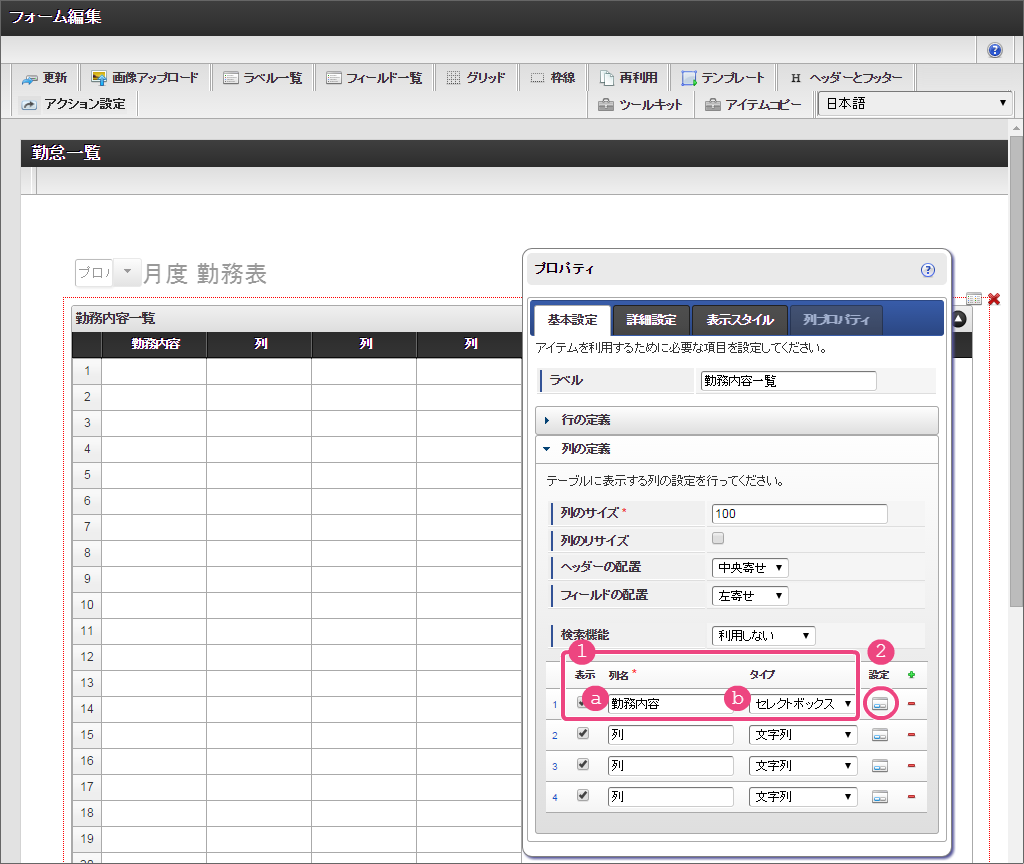Toggle the 列のリサイズ checkbox
Image resolution: width=1024 pixels, height=864 pixels.
point(717,539)
